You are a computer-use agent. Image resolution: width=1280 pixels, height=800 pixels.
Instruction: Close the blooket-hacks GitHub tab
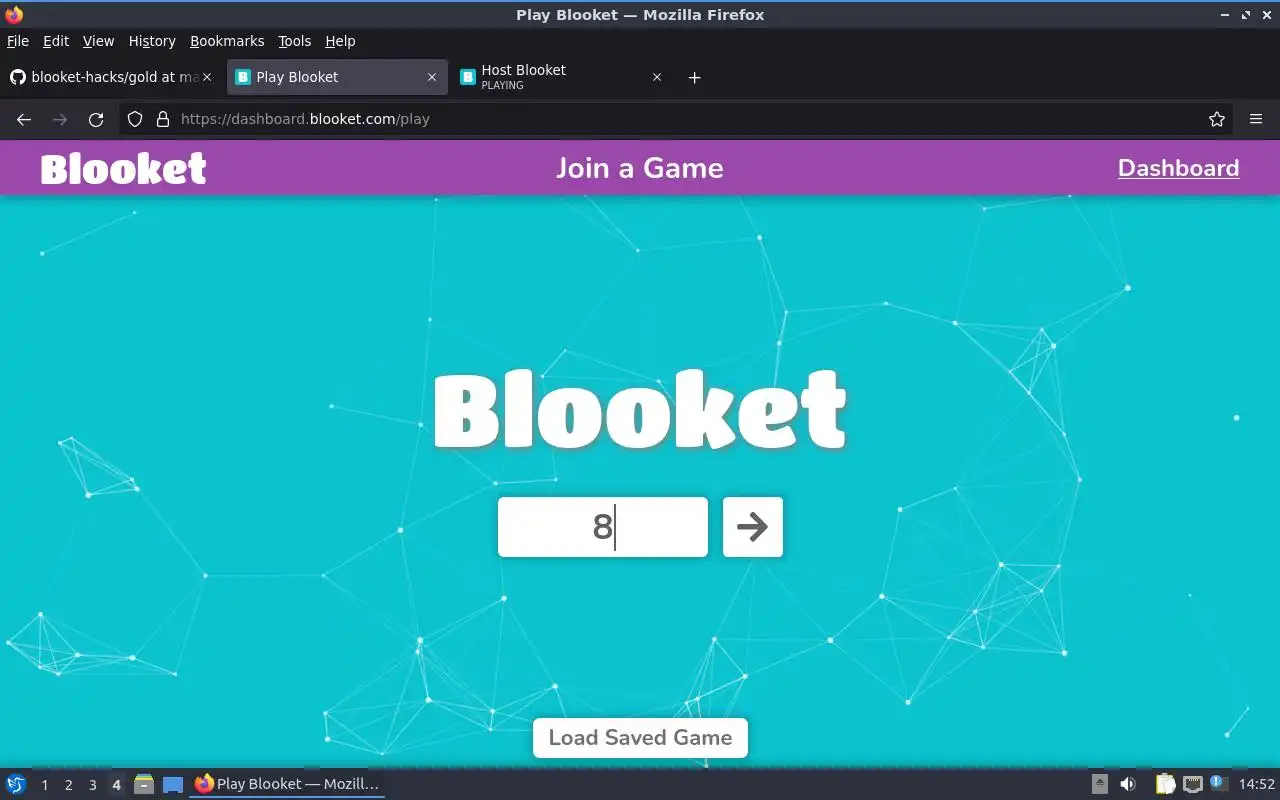point(207,77)
